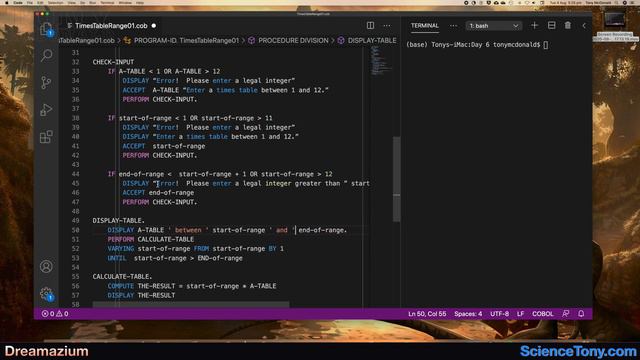640x360 pixels.
Task: Click the code minimap
Action: click(380, 61)
